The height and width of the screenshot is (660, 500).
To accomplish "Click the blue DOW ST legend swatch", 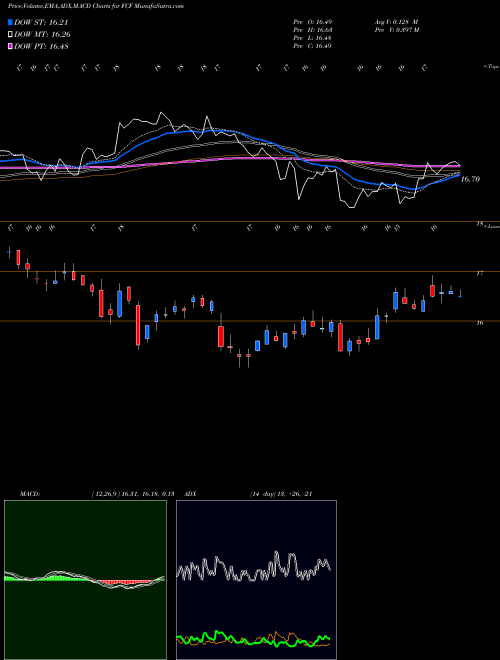I will click(x=10, y=22).
